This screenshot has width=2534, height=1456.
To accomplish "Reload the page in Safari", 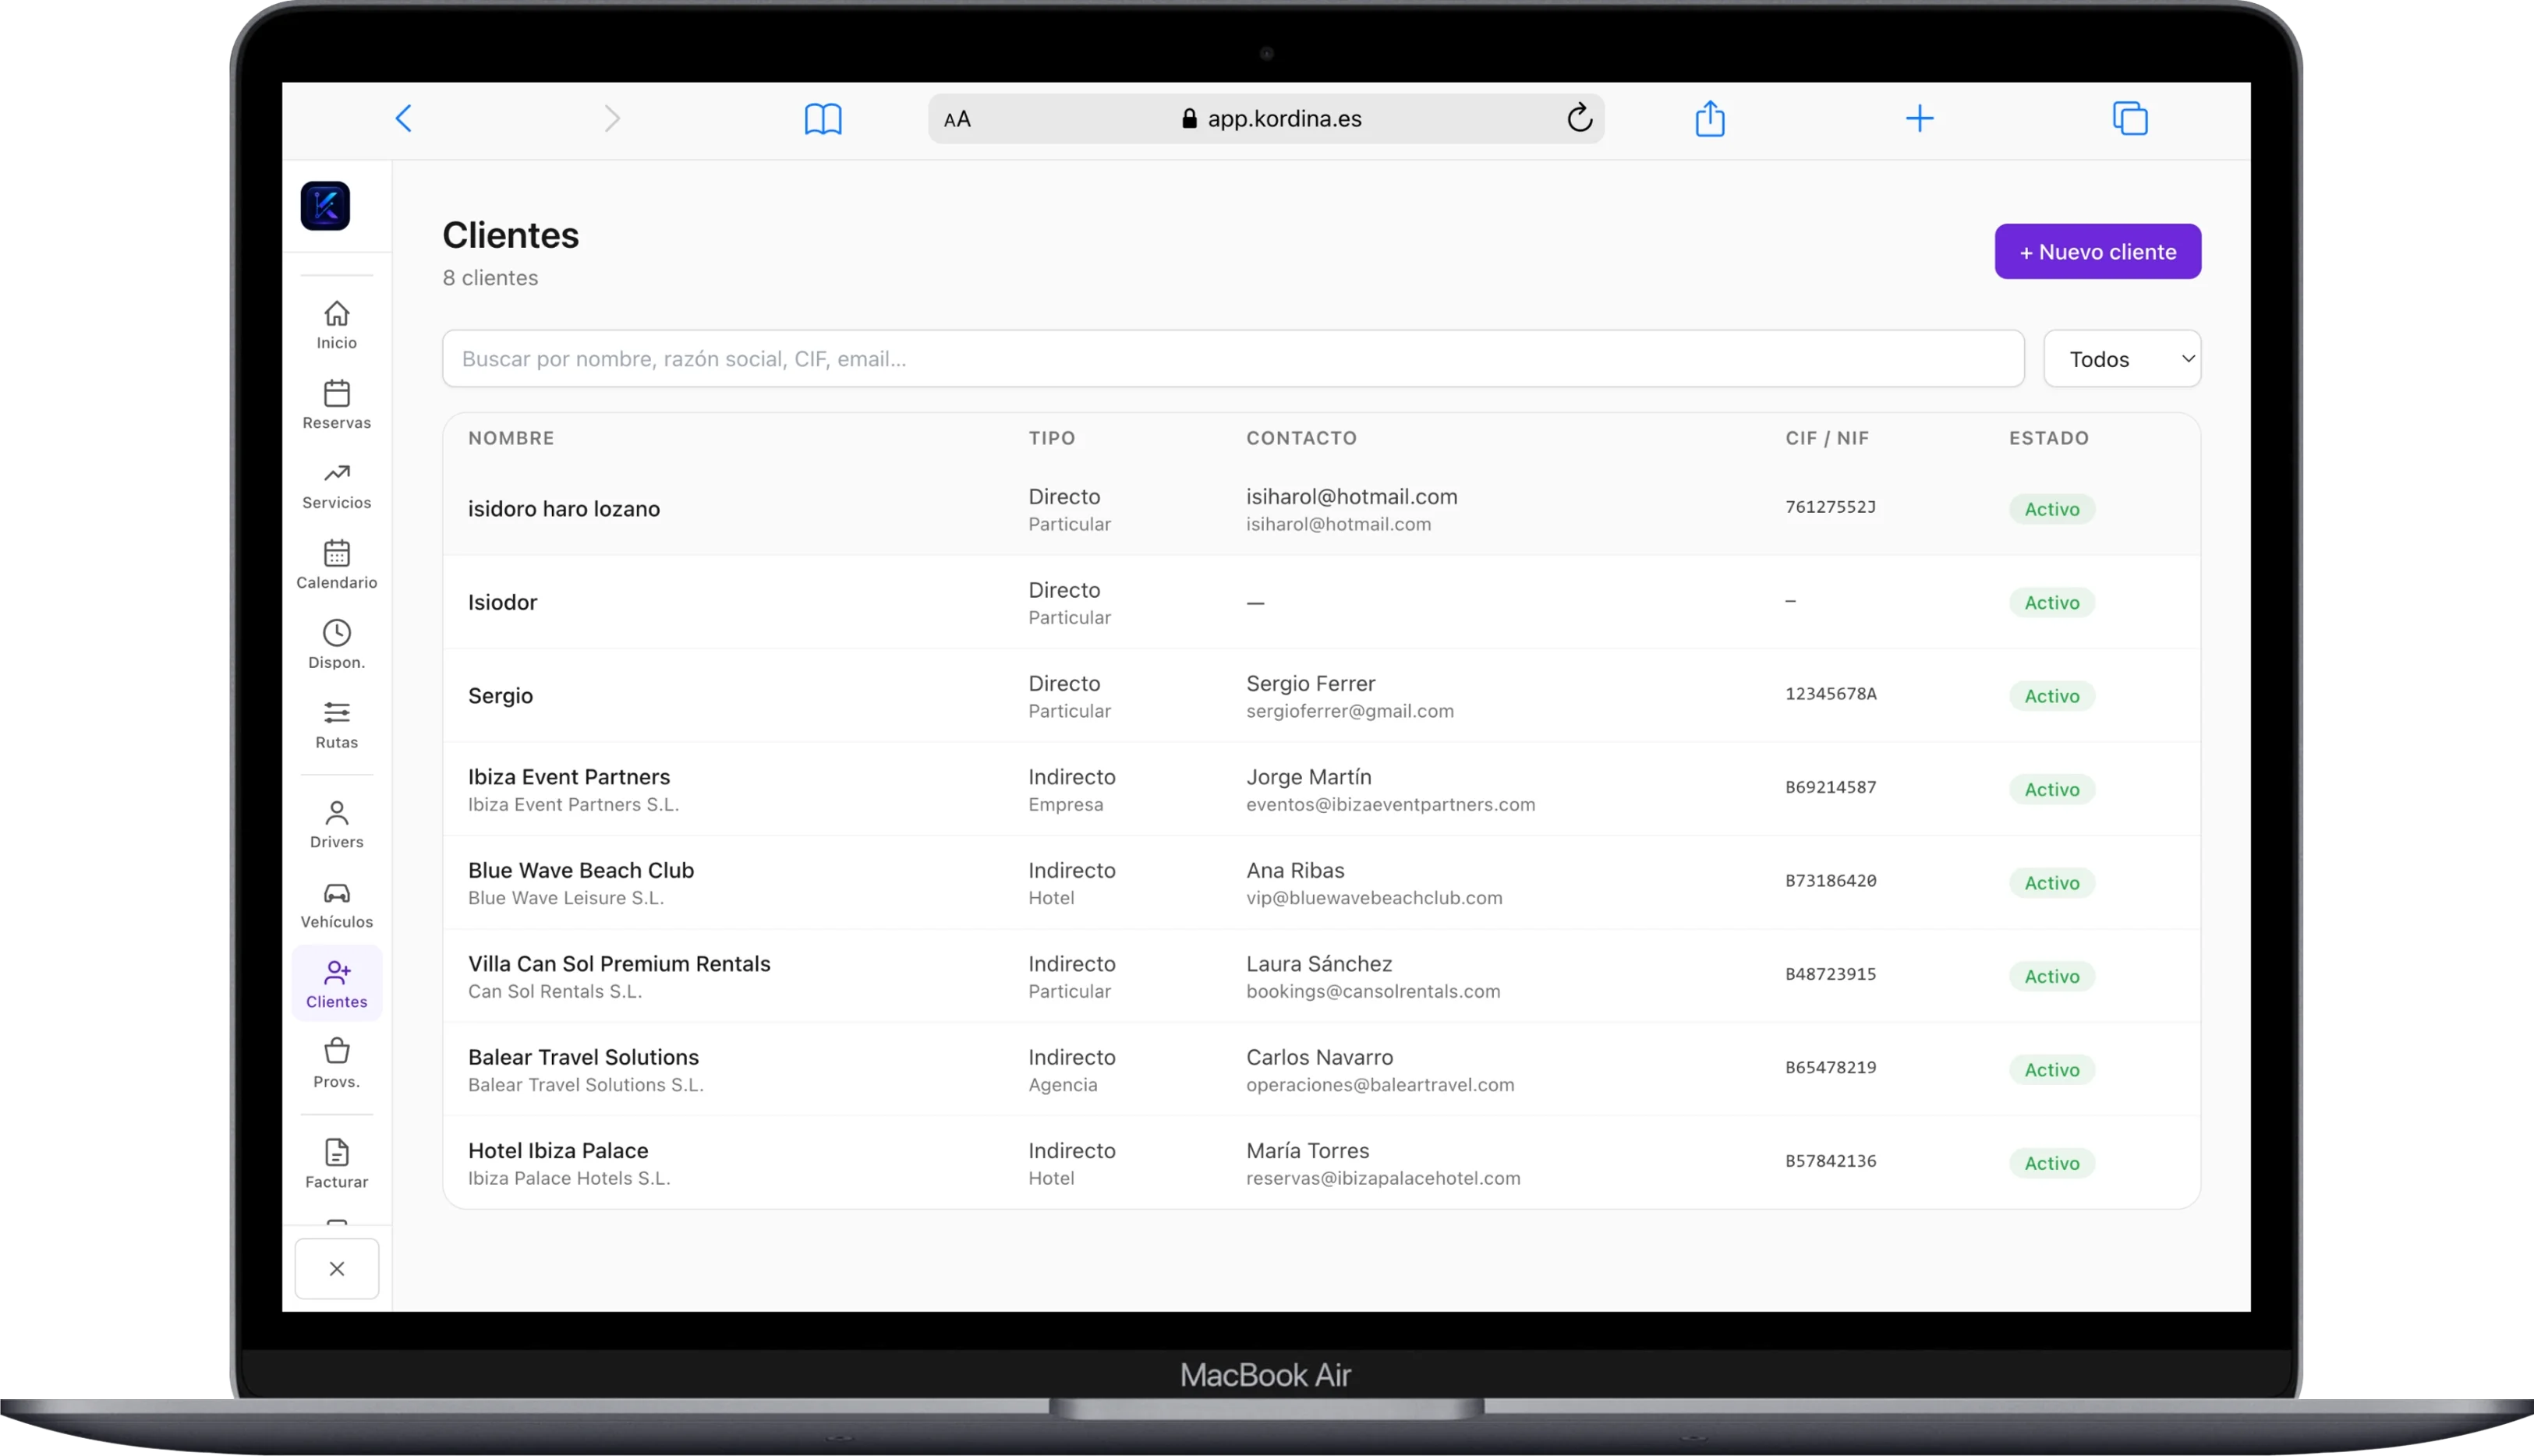I will coord(1579,118).
